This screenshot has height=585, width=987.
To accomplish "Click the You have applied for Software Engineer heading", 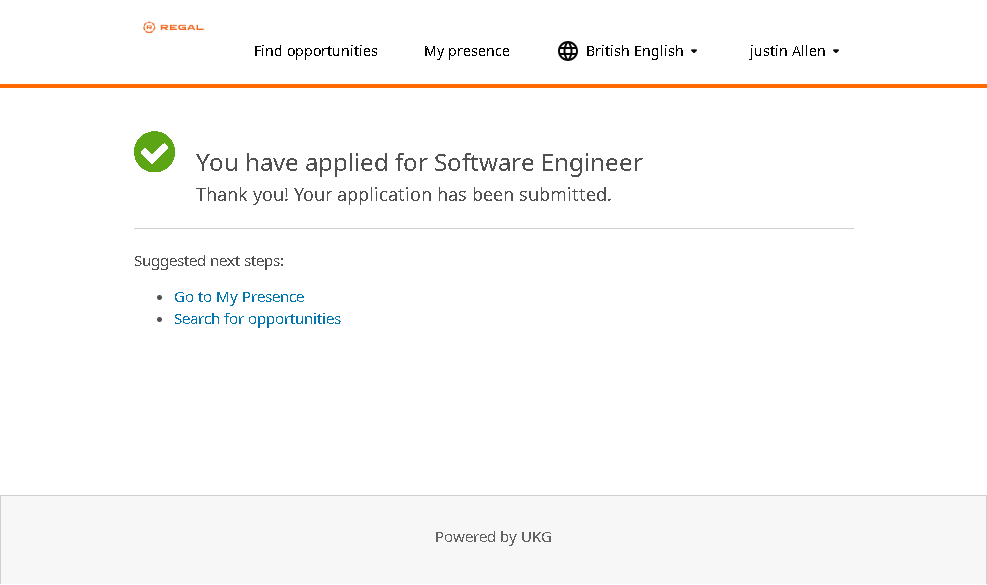I will [419, 162].
